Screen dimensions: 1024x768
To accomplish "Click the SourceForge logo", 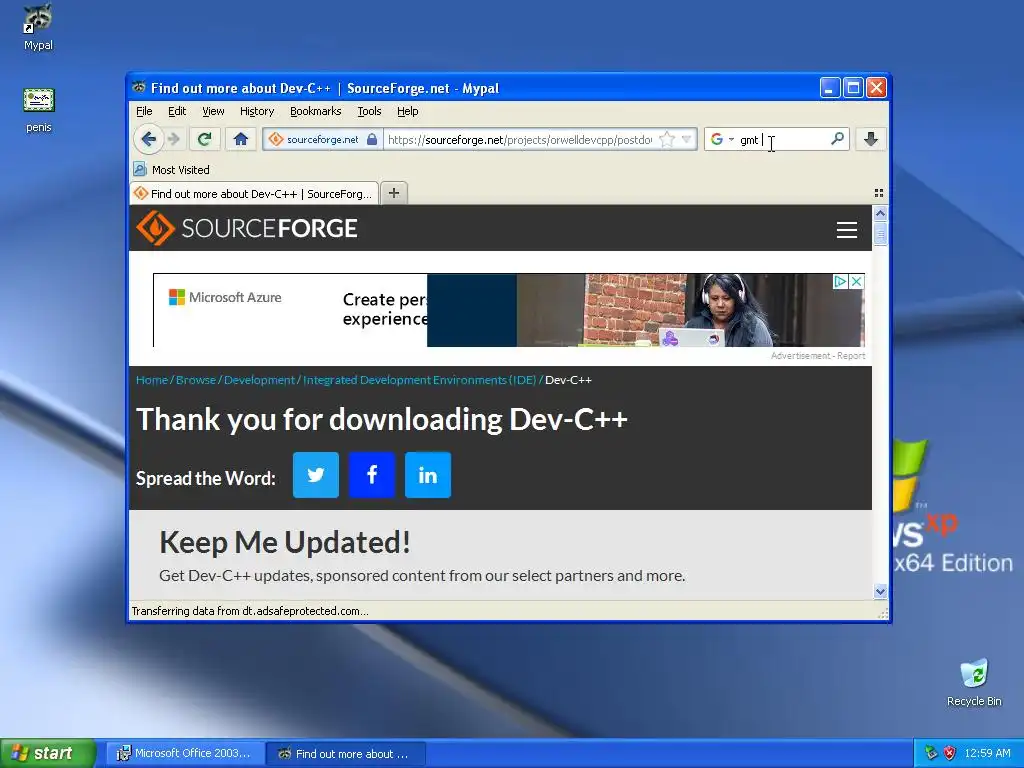I will pos(247,228).
